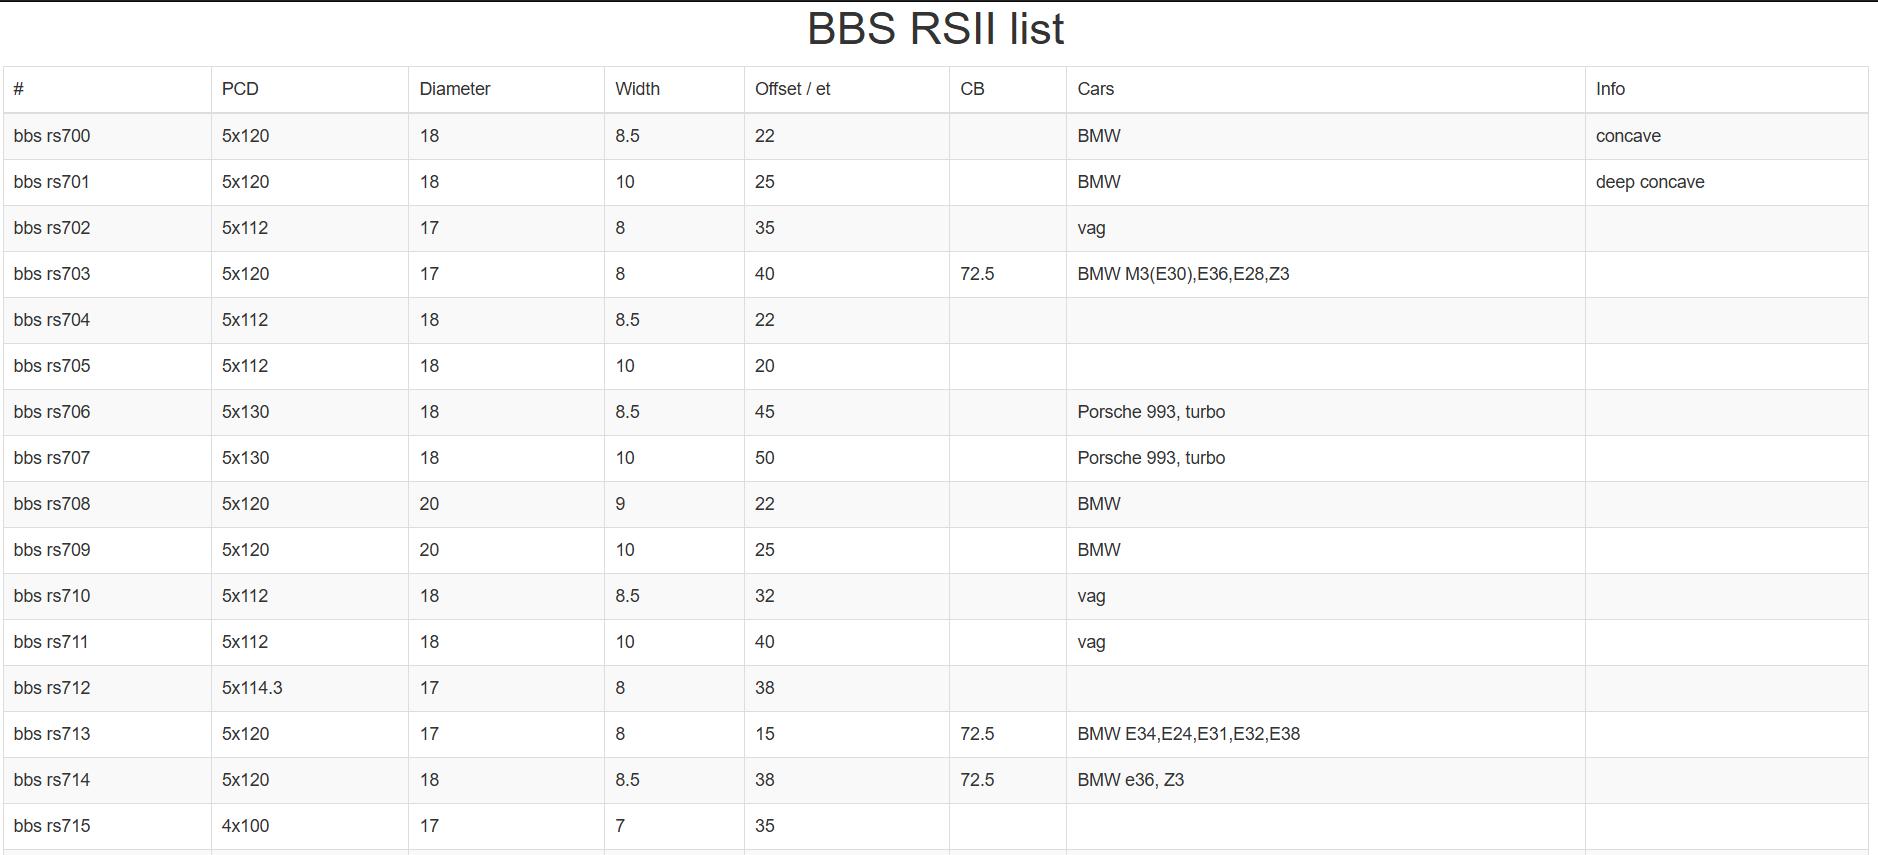Select the bbs rs705 cell

107,366
